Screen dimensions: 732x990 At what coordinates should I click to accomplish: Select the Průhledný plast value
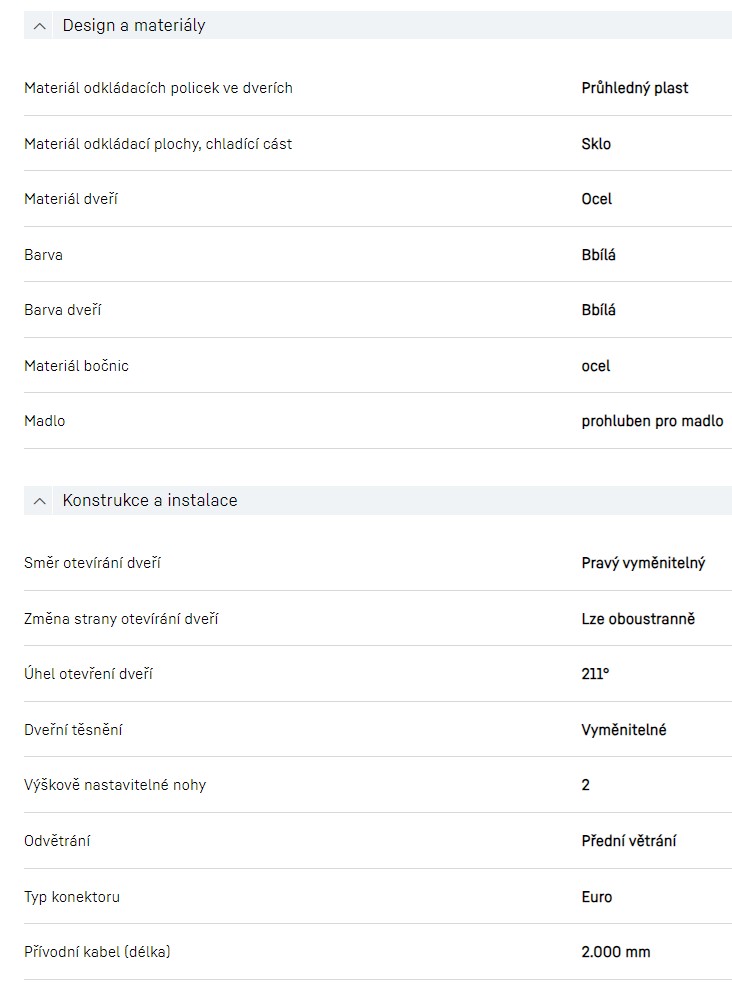[635, 88]
